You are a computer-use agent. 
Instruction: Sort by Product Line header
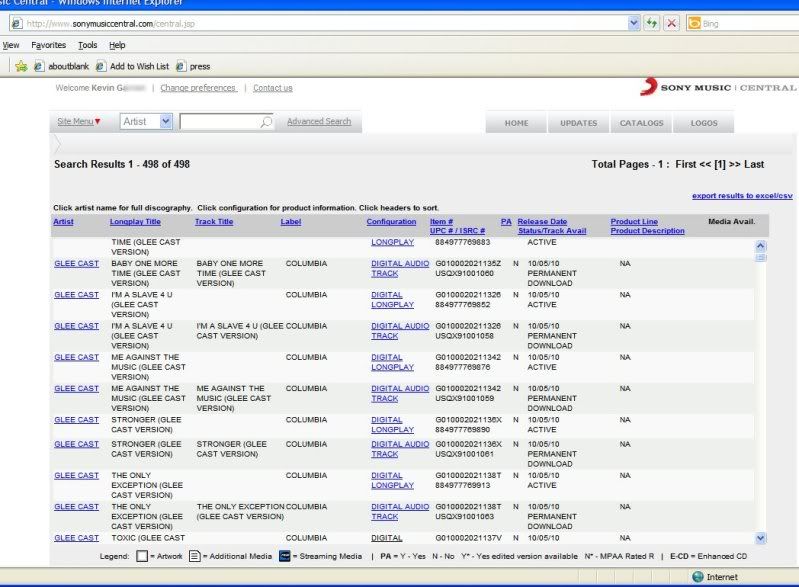[634, 222]
